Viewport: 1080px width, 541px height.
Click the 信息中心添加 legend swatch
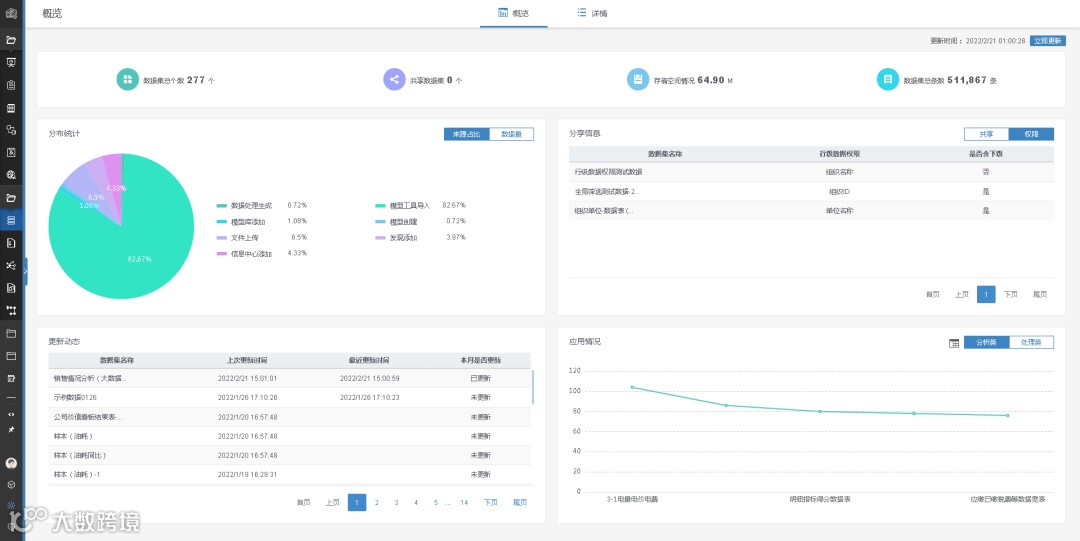pyautogui.click(x=222, y=254)
